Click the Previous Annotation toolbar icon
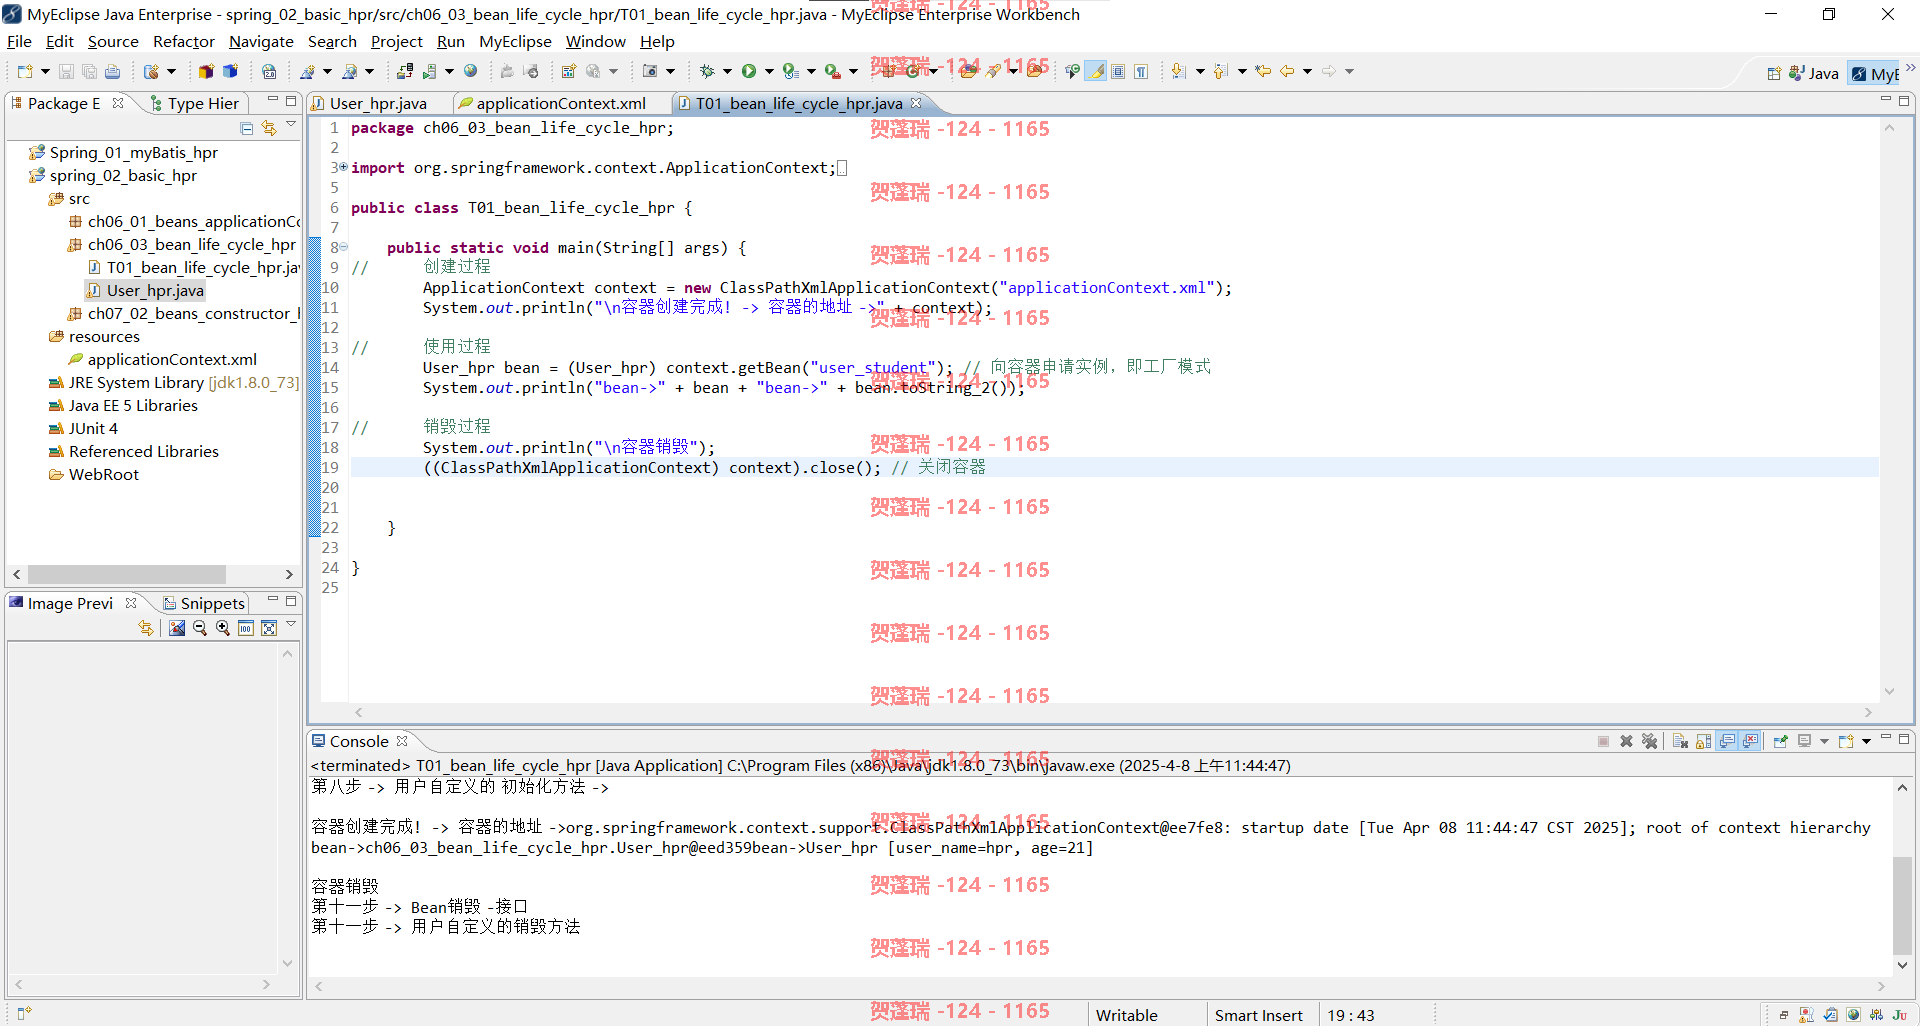The width and height of the screenshot is (1920, 1026). click(x=1220, y=71)
